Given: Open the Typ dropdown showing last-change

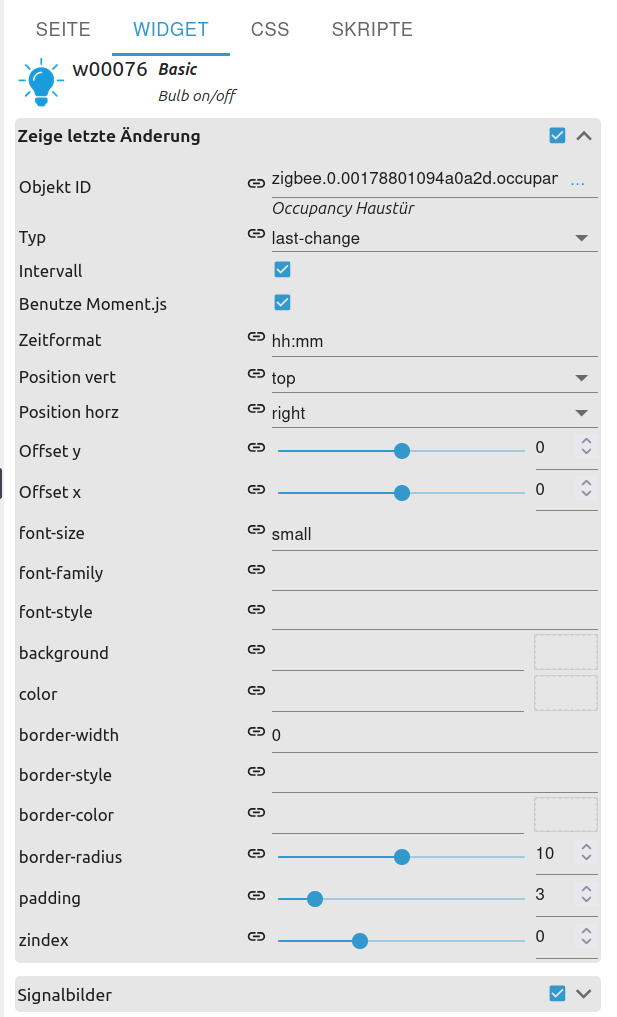Looking at the screenshot, I should click(x=434, y=238).
